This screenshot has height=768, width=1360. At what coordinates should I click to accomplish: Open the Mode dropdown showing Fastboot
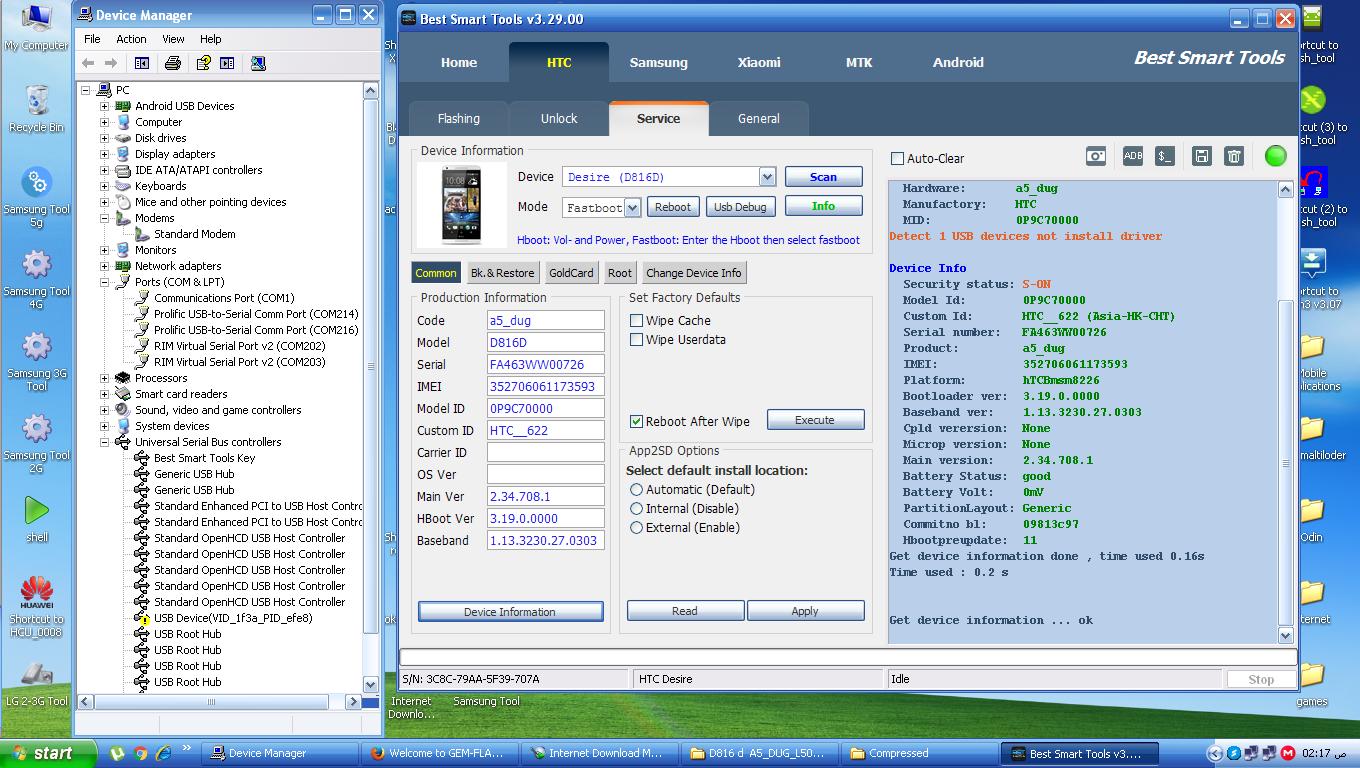pos(632,208)
